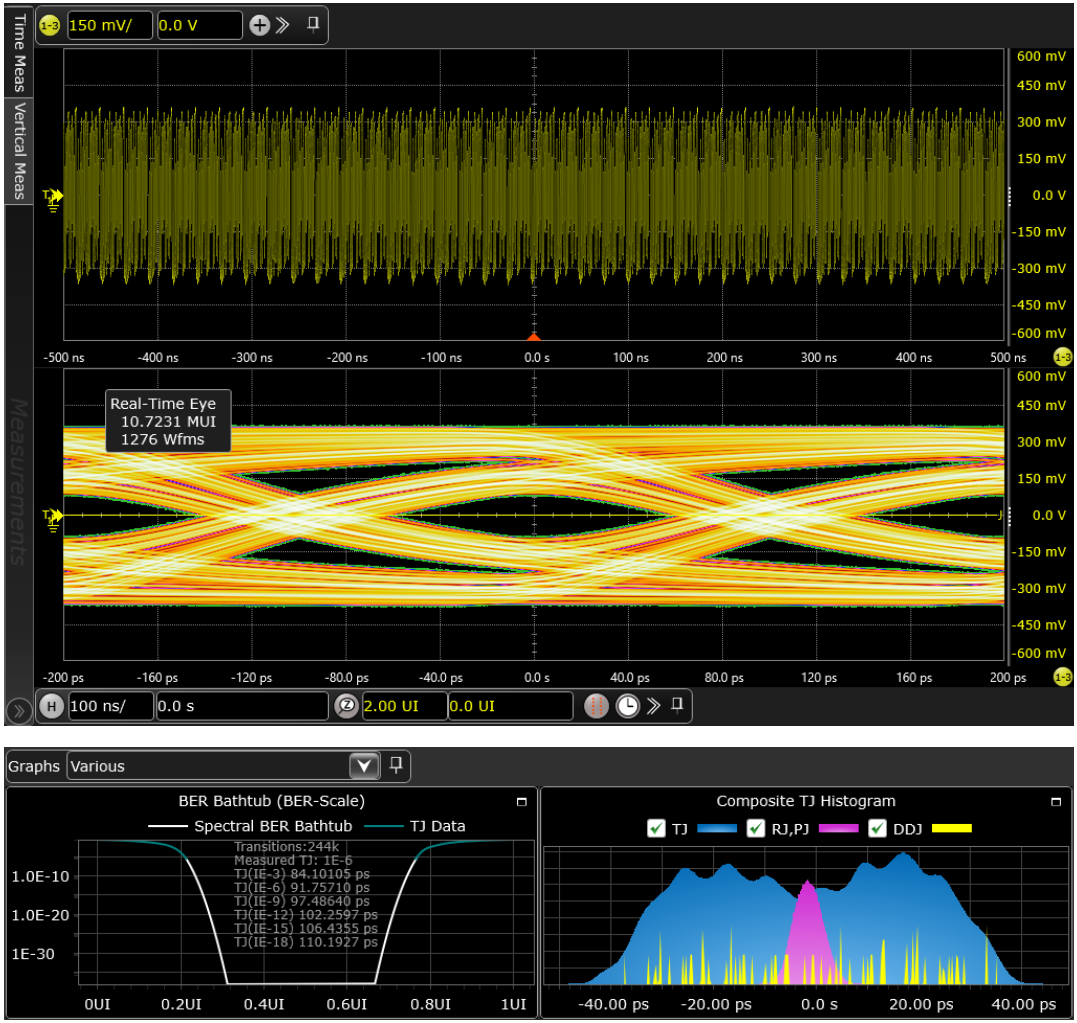Toggle the RJ,PJ histogram checkbox
The width and height of the screenshot is (1077, 1023).
pyautogui.click(x=756, y=828)
